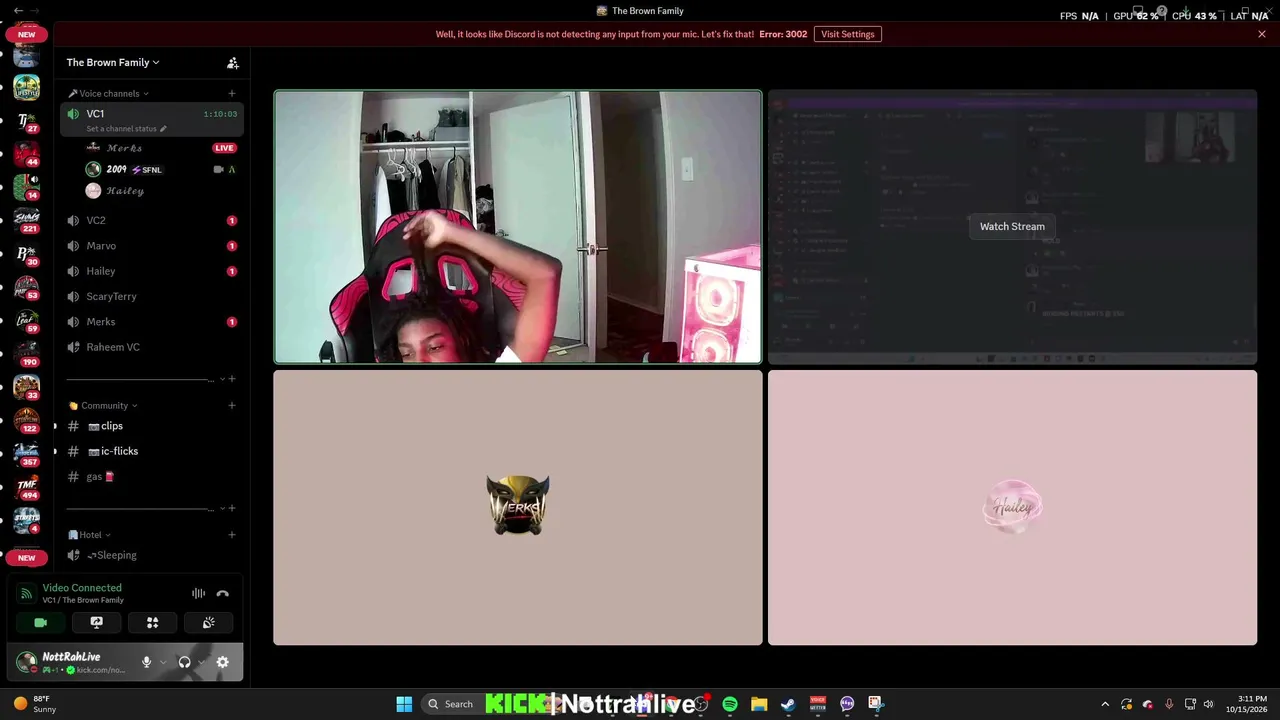Open headphone output options arrow

pyautogui.click(x=201, y=662)
